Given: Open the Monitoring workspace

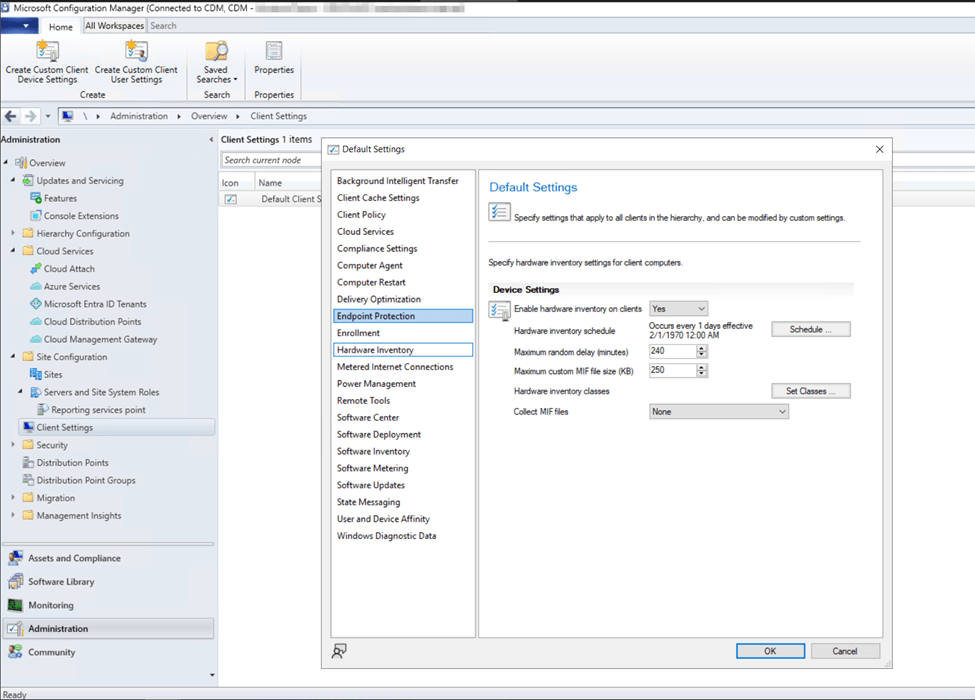Looking at the screenshot, I should click(x=51, y=605).
